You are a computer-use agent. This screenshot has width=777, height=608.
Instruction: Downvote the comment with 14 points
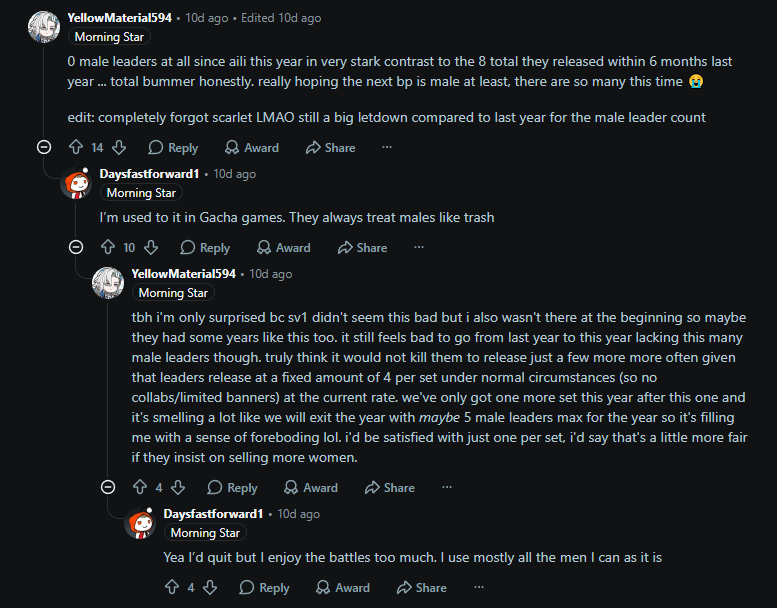(x=119, y=147)
